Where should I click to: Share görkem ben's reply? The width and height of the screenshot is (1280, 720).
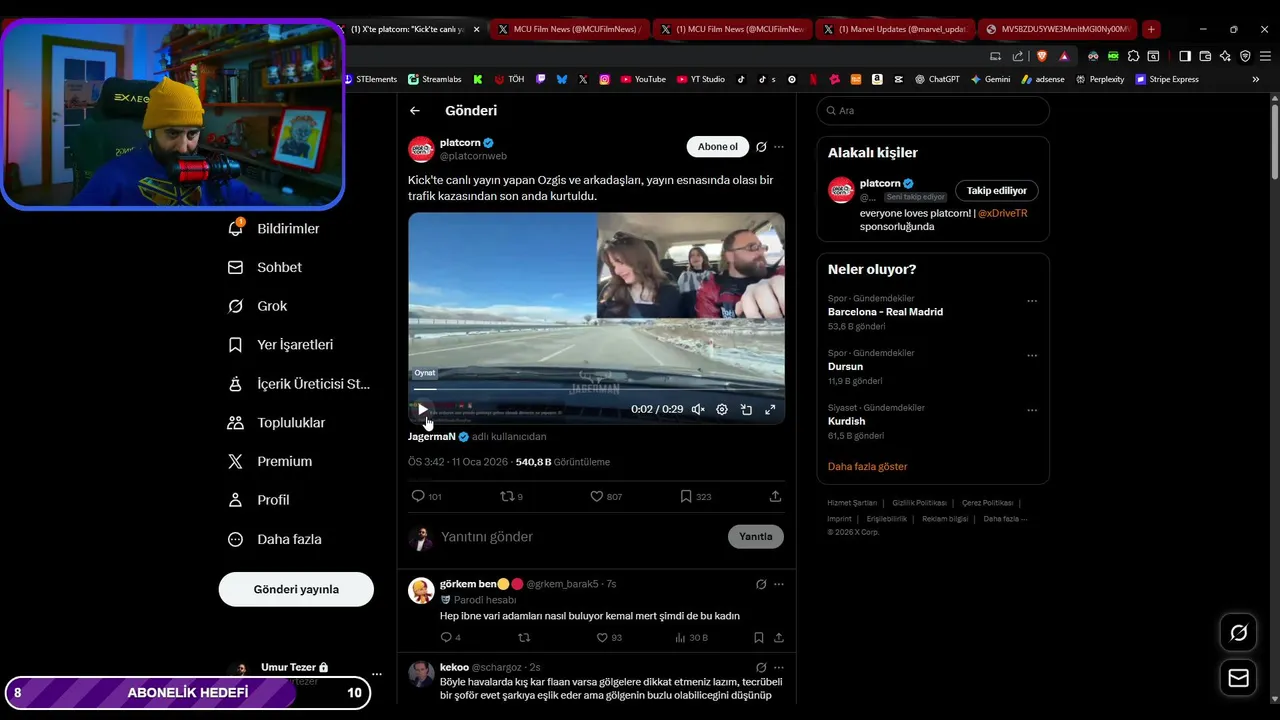(x=779, y=638)
